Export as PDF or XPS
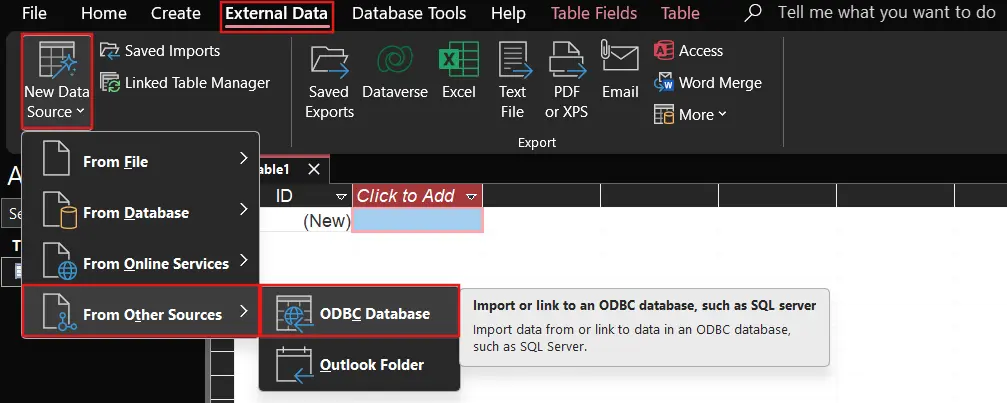The width and height of the screenshot is (1007, 403). (x=566, y=81)
